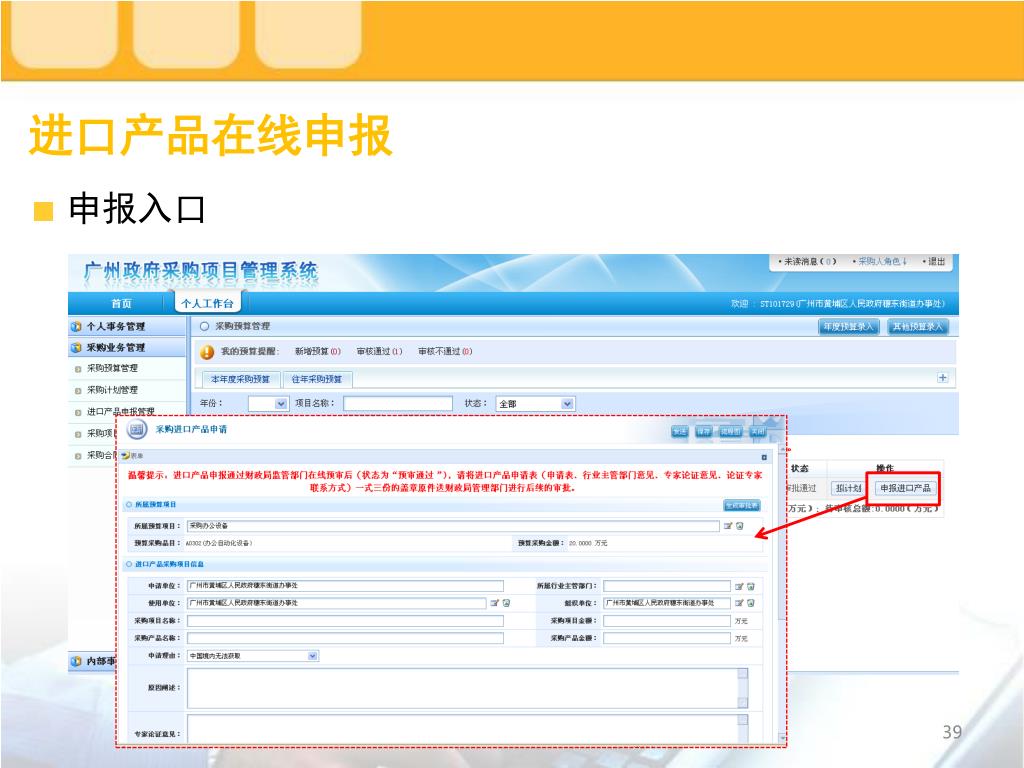This screenshot has width=1024, height=768.
Task: Select the 往年采购预算 tab
Action: click(x=317, y=379)
